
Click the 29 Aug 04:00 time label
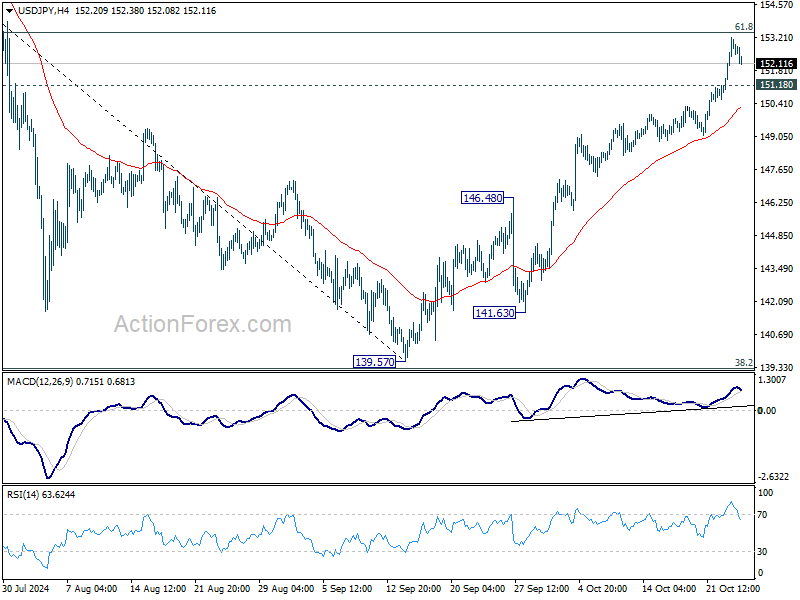[x=286, y=588]
